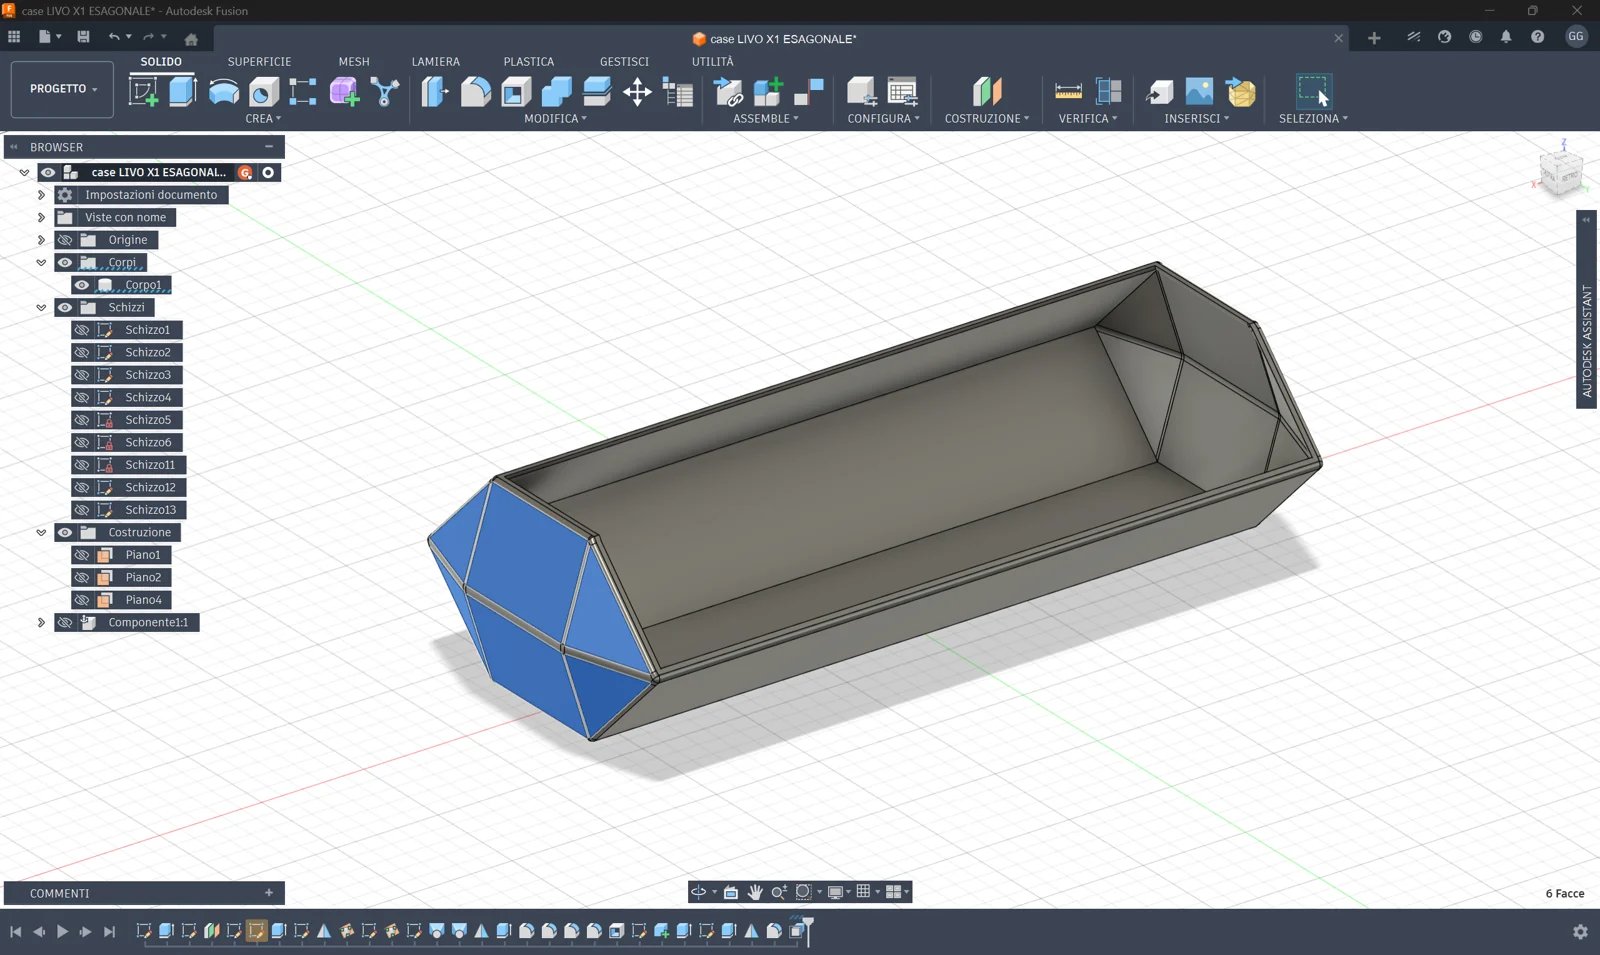The width and height of the screenshot is (1600, 955).
Task: Select the Extrude tool
Action: (x=182, y=92)
